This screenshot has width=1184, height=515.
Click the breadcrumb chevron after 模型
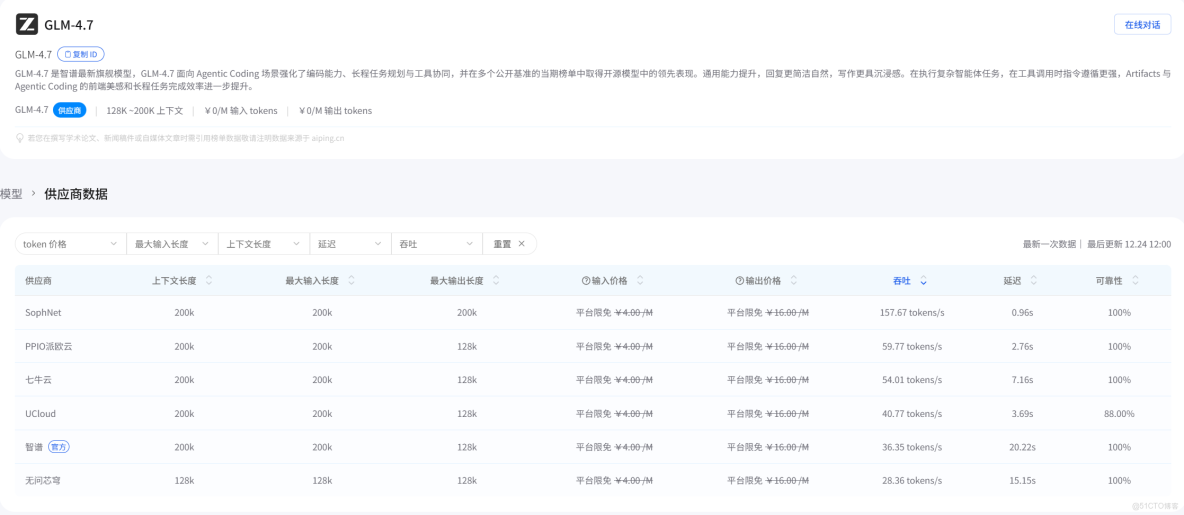pos(33,194)
